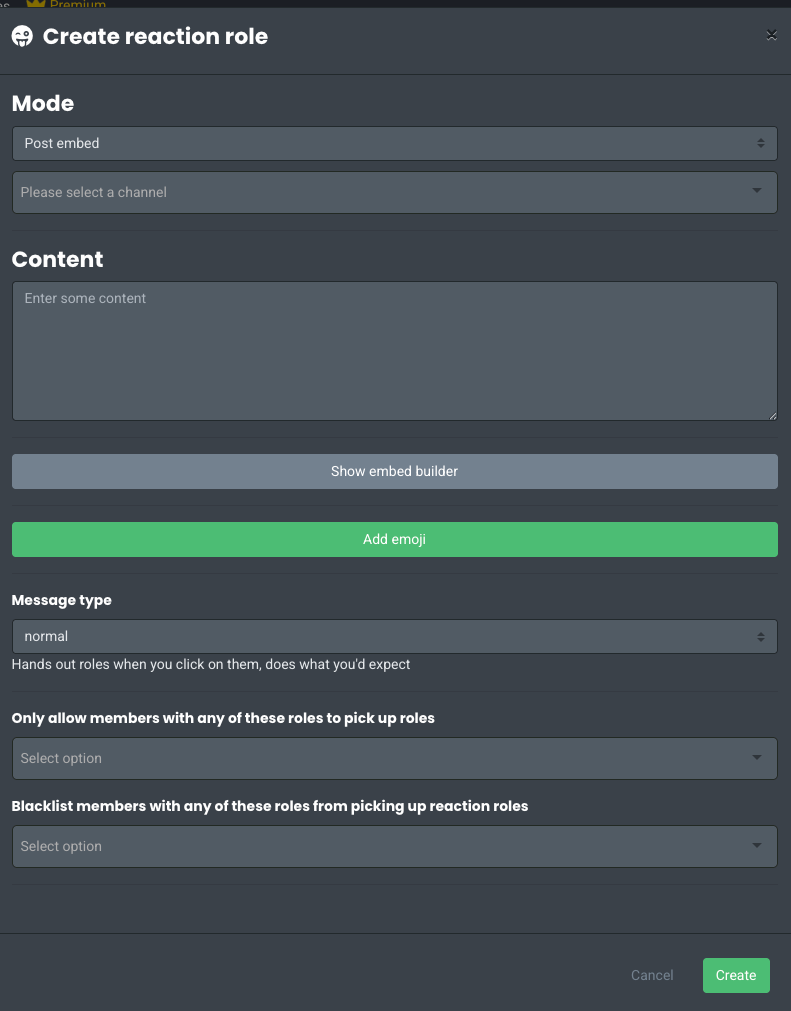Click the chevron arrow of channel selector
The image size is (791, 1011).
757,191
